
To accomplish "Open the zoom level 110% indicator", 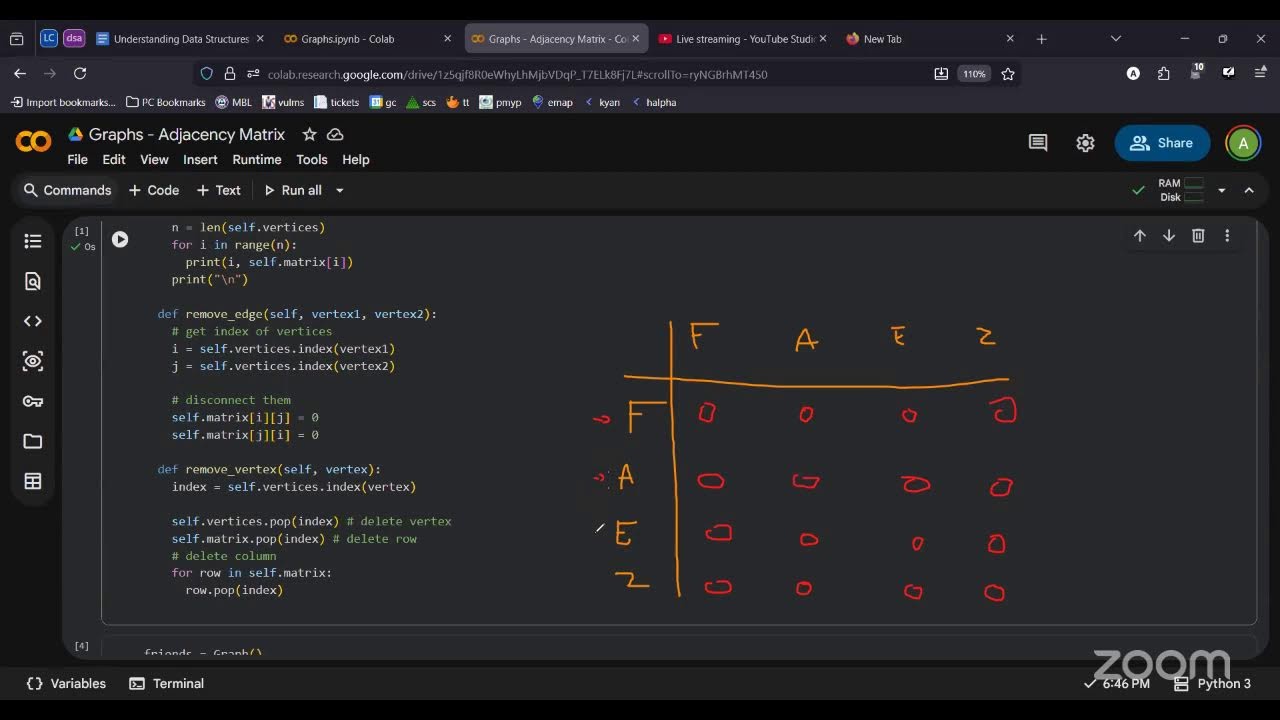I will click(x=973, y=73).
